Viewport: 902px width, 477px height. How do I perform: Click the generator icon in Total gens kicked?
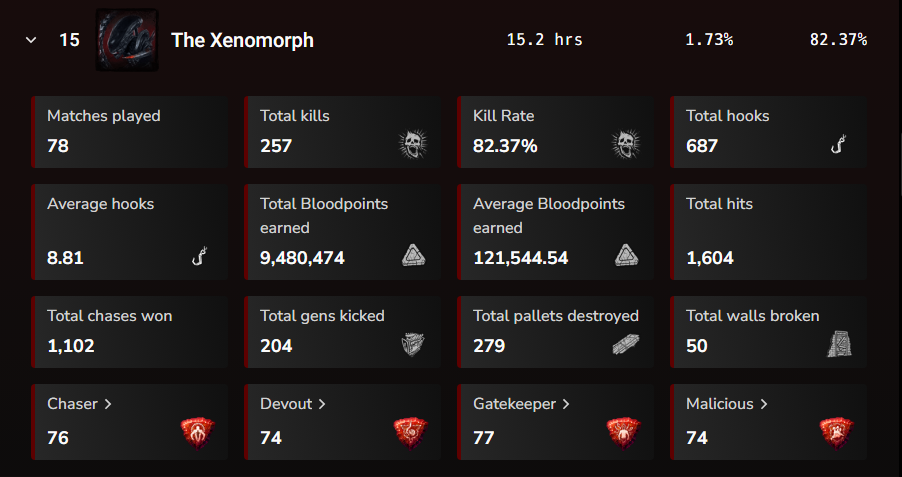pos(413,345)
